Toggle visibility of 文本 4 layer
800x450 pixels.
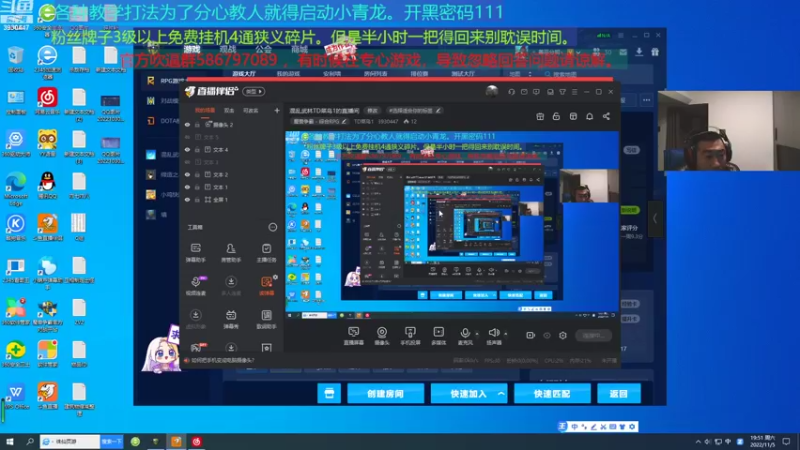[x=187, y=149]
